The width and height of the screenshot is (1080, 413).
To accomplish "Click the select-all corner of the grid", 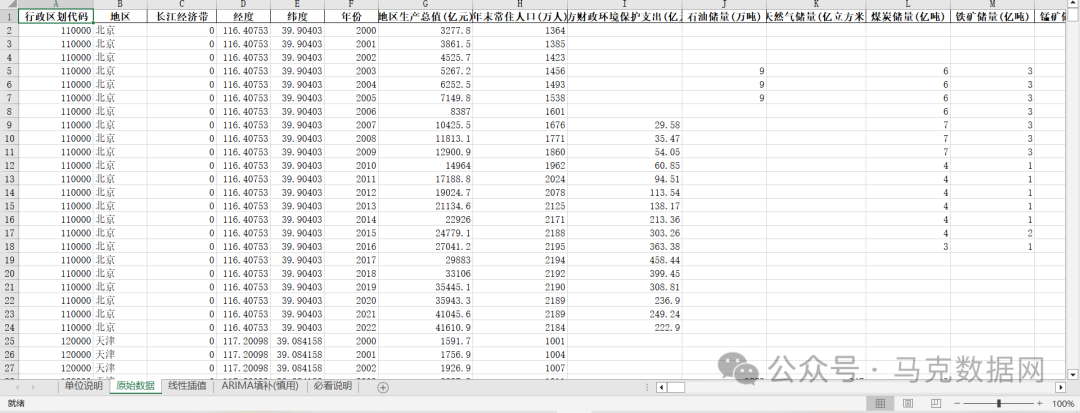I will 8,4.
